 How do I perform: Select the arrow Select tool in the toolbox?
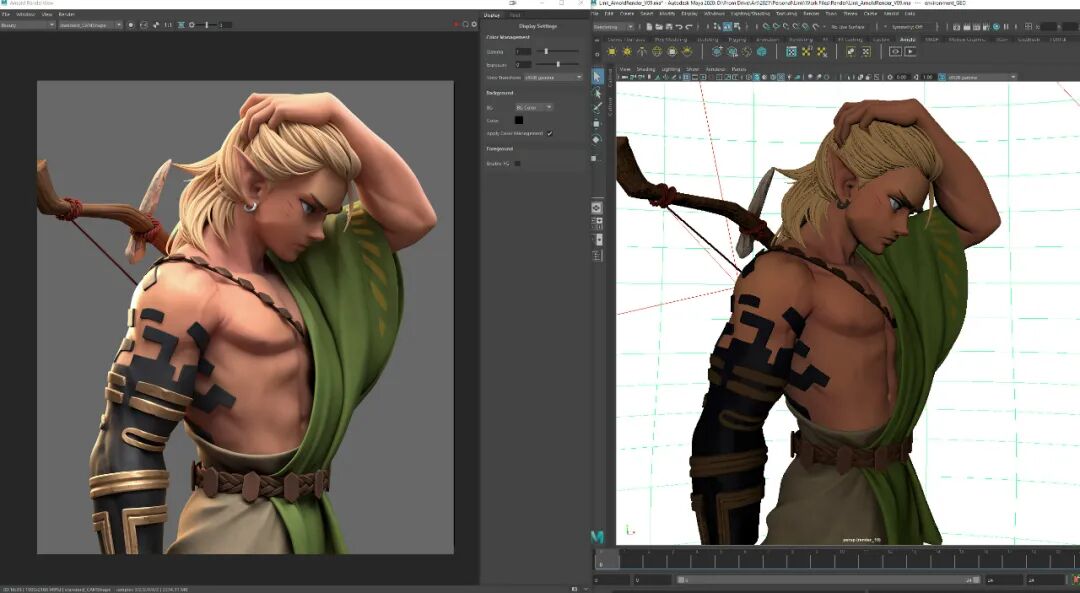(x=597, y=76)
